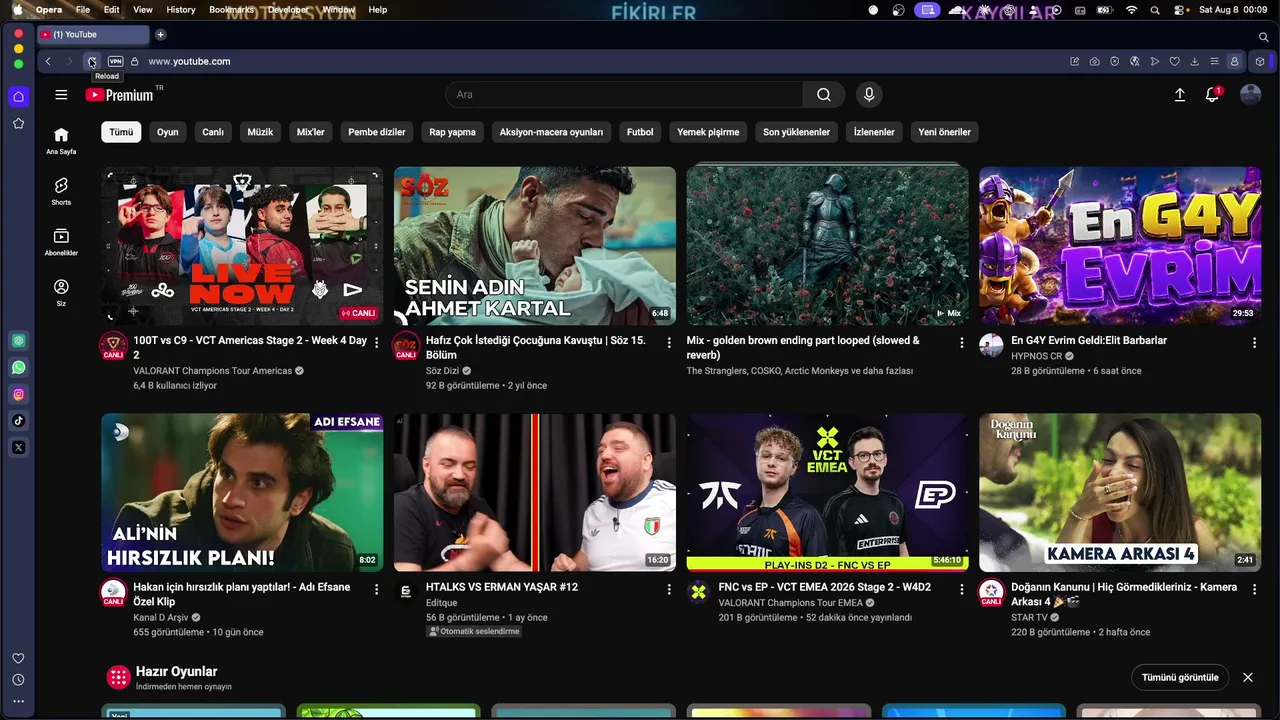The image size is (1280, 720).
Task: Add page to bookmarks with heart icon
Action: 1175,61
